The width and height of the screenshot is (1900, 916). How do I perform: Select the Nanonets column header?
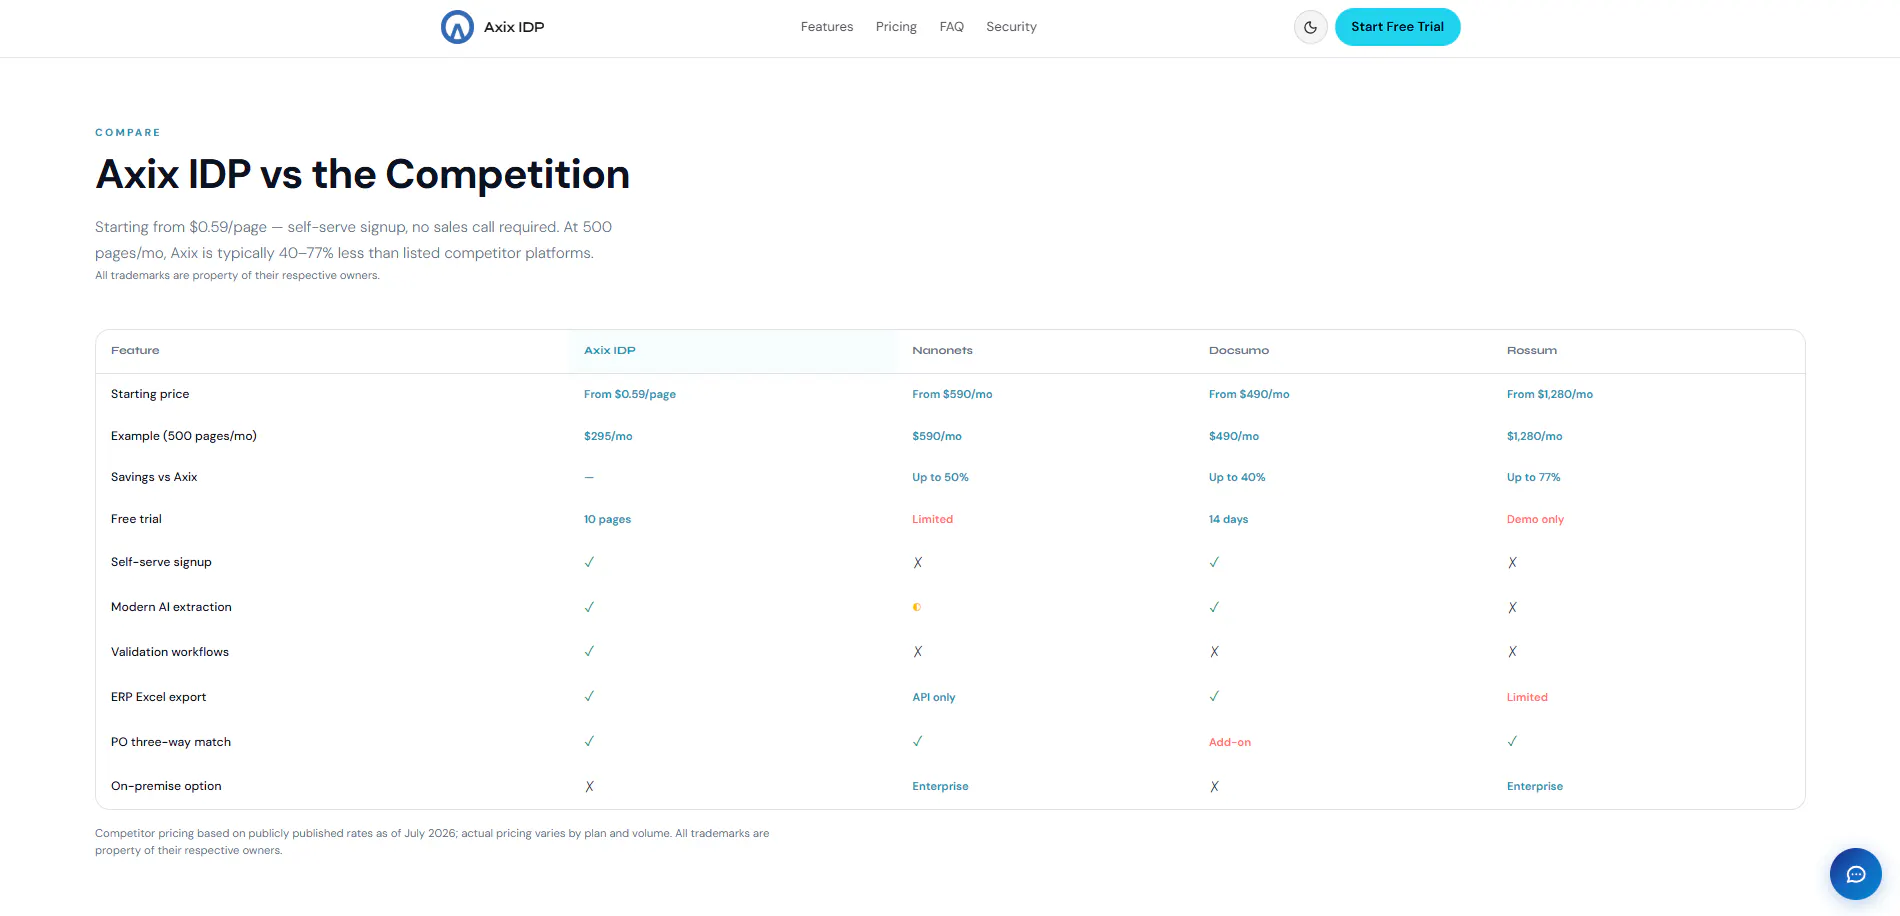pos(942,351)
